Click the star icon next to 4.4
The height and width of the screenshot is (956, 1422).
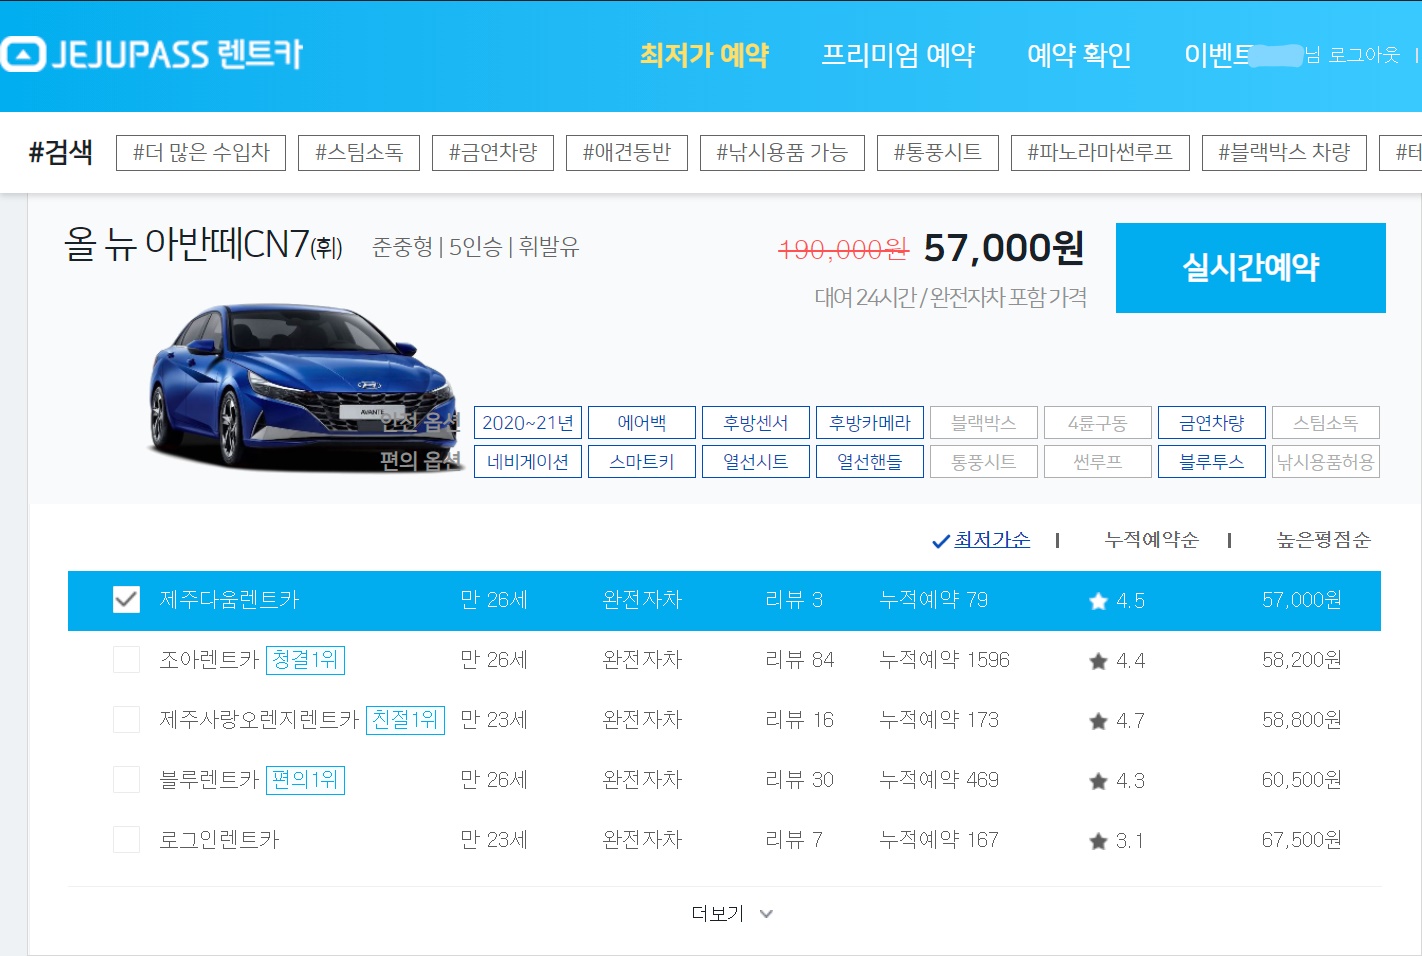click(x=1098, y=661)
